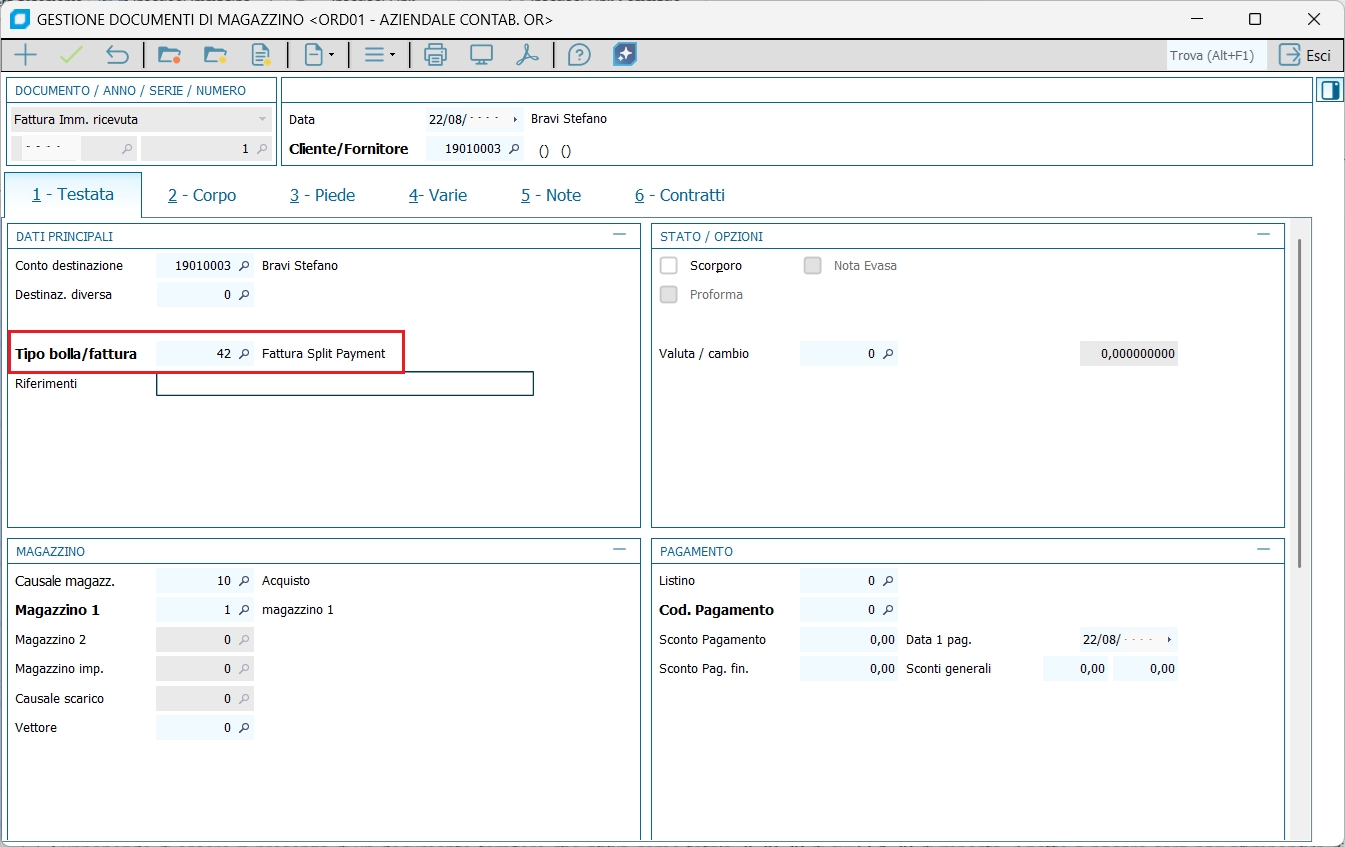Collapse the Dati Principali panel
The width and height of the screenshot is (1345, 847).
[x=620, y=235]
